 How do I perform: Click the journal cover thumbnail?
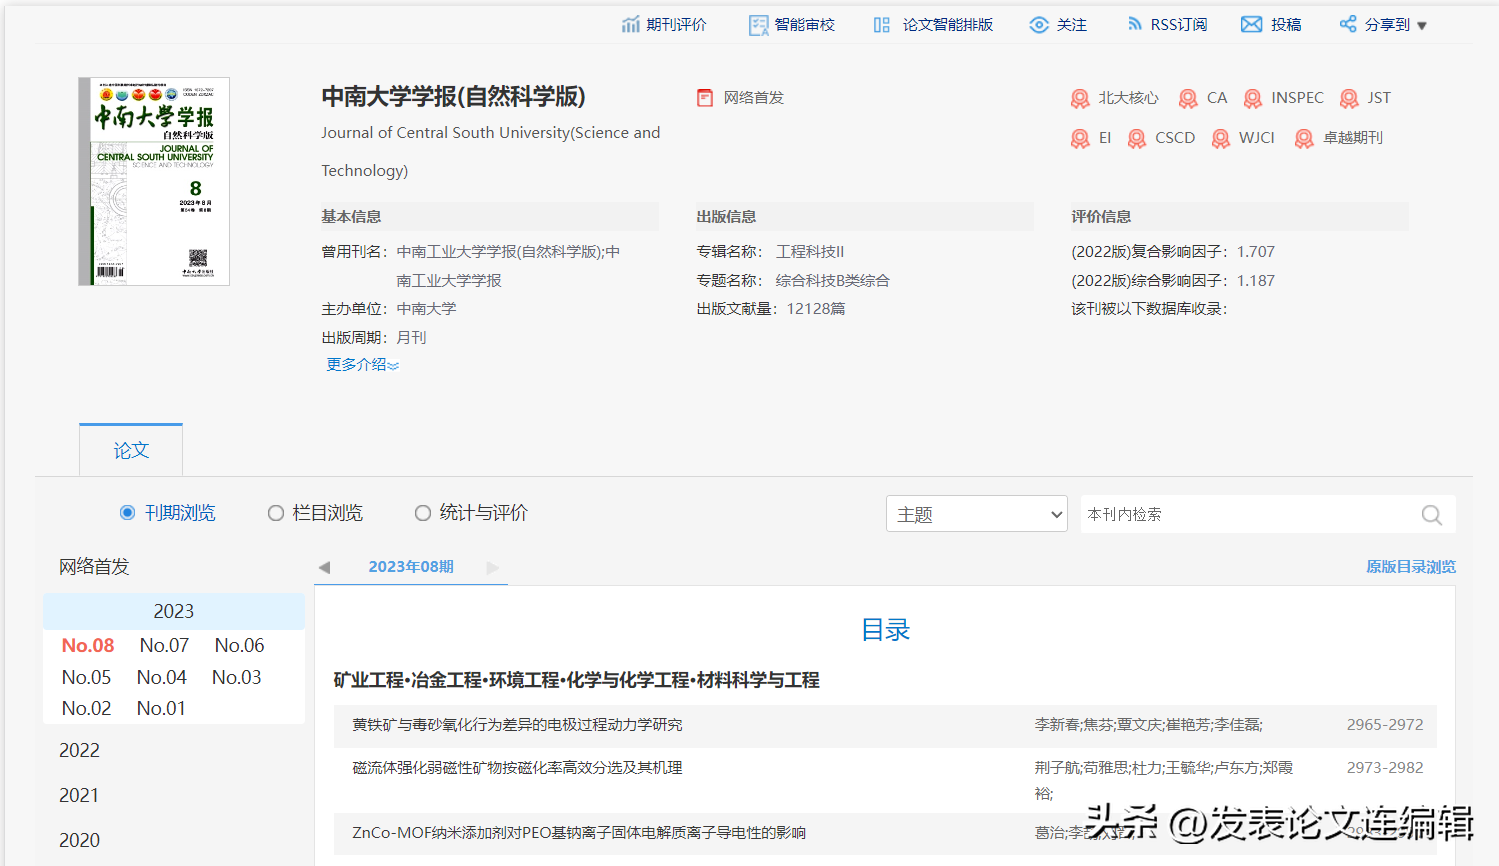(154, 181)
